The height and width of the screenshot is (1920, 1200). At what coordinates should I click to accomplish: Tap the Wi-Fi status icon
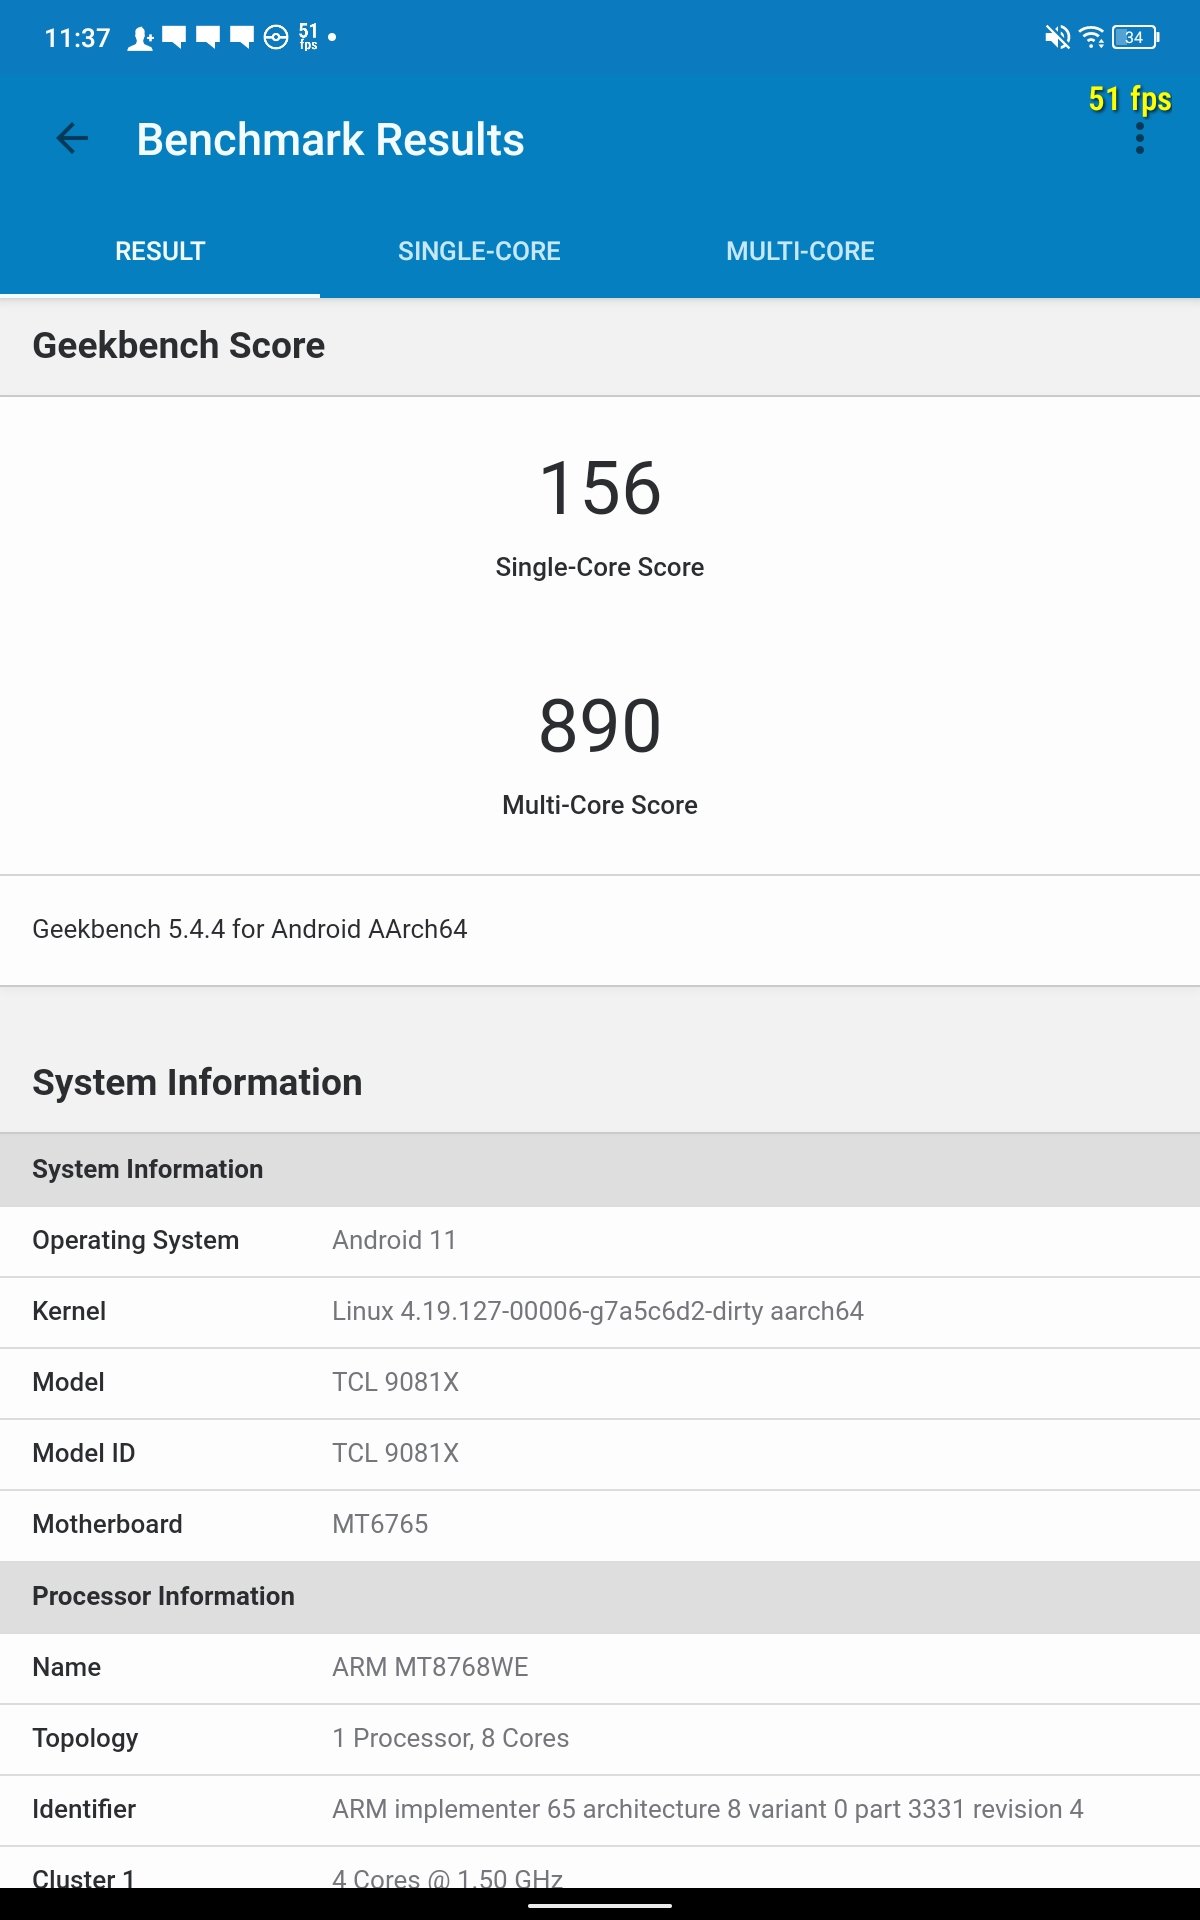tap(1092, 38)
